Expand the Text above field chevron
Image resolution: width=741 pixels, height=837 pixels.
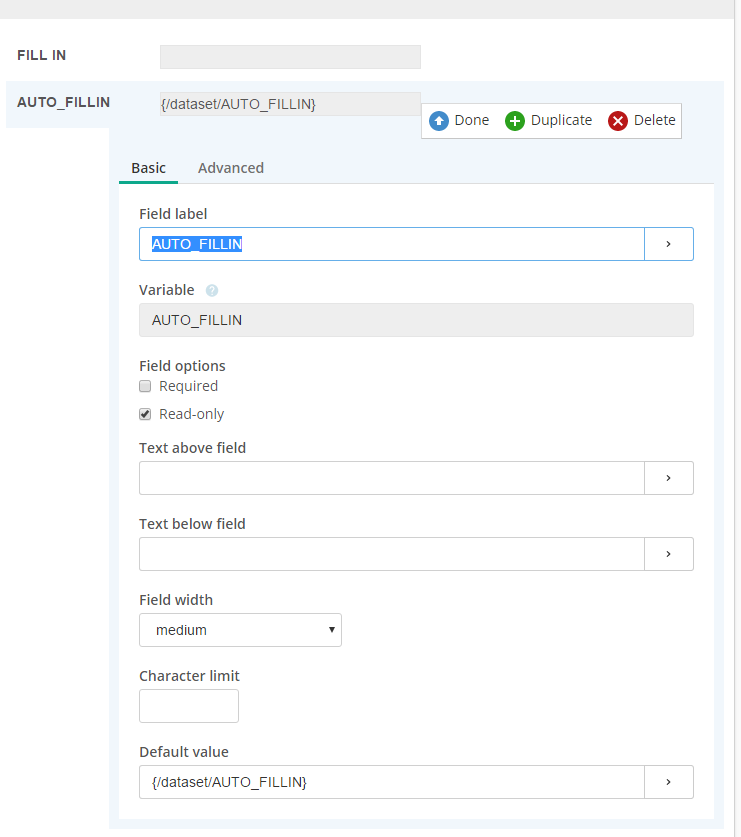click(x=669, y=478)
